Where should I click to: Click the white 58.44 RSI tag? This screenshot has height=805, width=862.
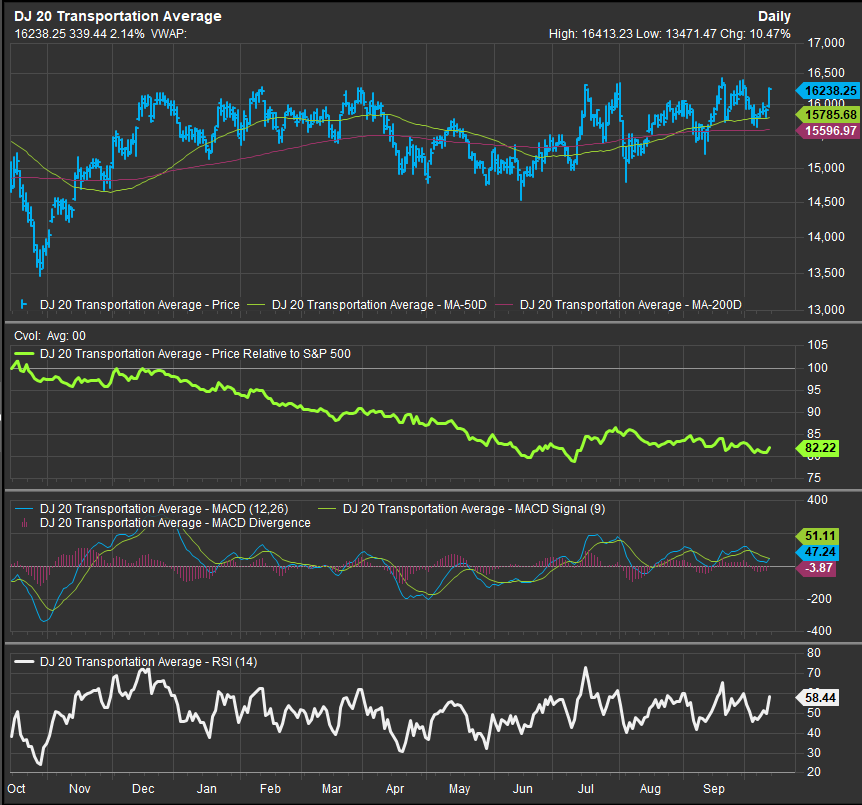coord(818,698)
